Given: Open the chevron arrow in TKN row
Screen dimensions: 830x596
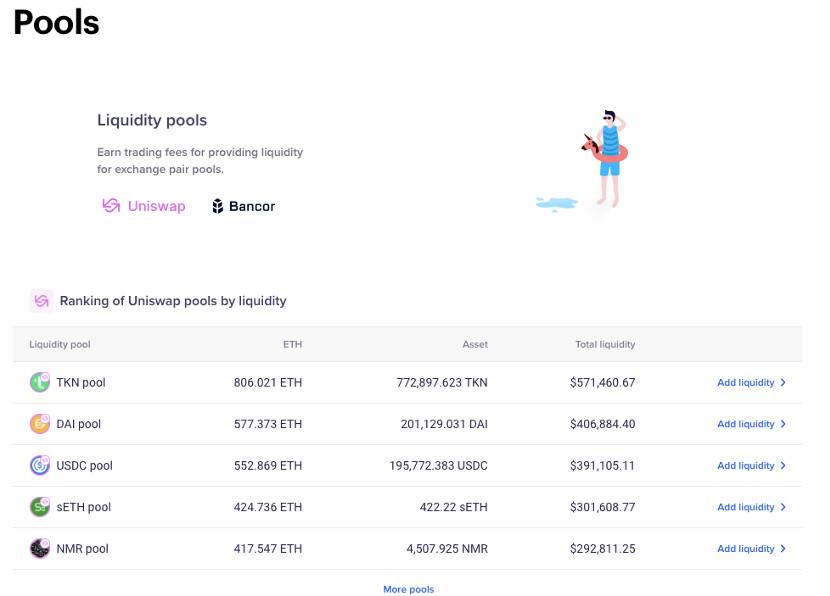Looking at the screenshot, I should [x=783, y=382].
